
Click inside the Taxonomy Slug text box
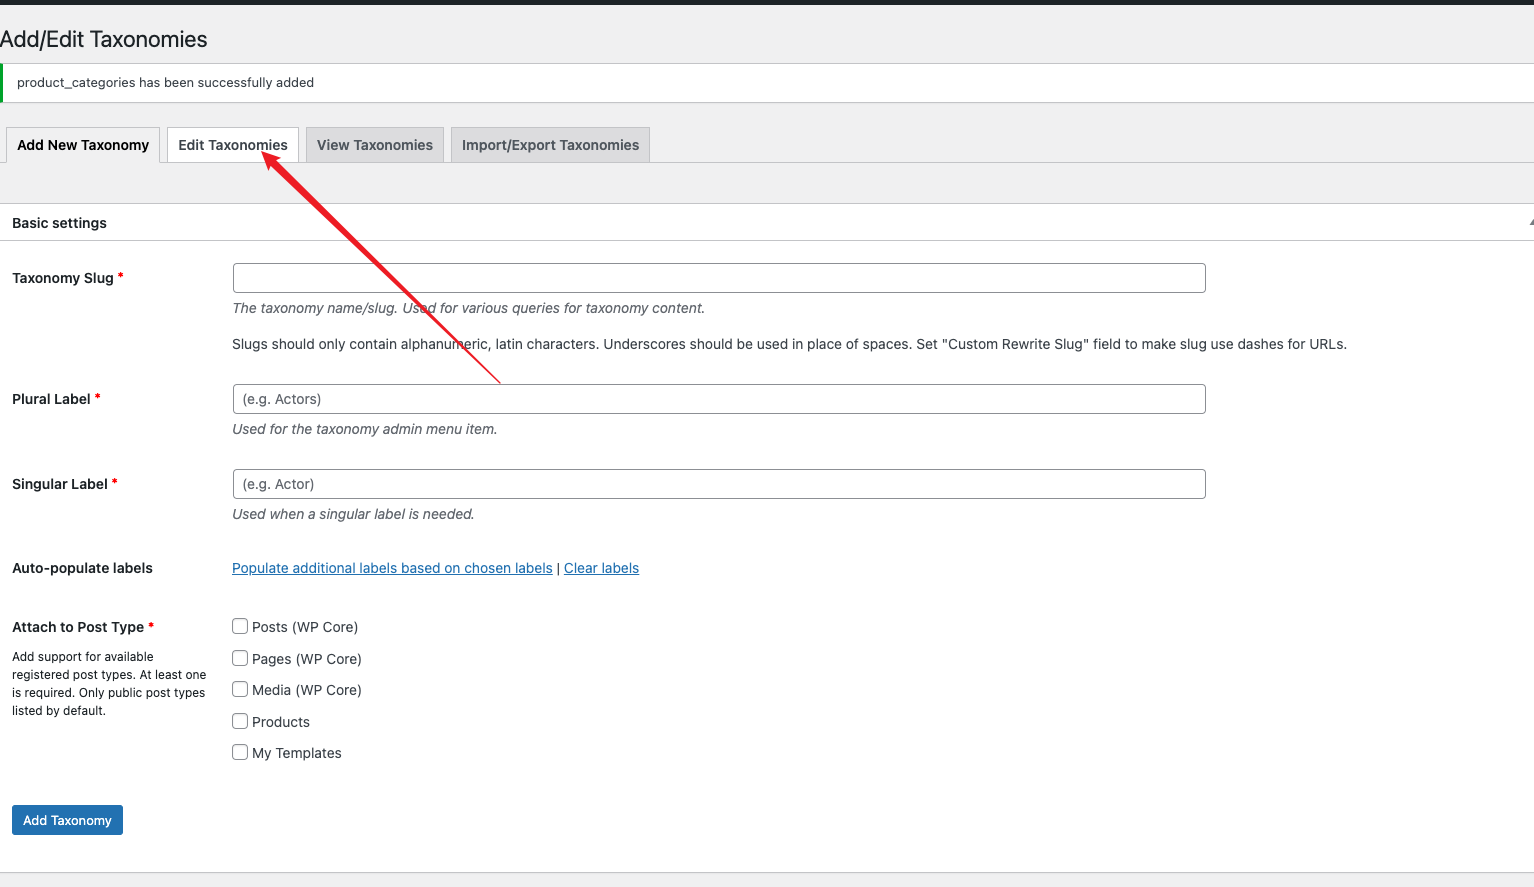(718, 278)
